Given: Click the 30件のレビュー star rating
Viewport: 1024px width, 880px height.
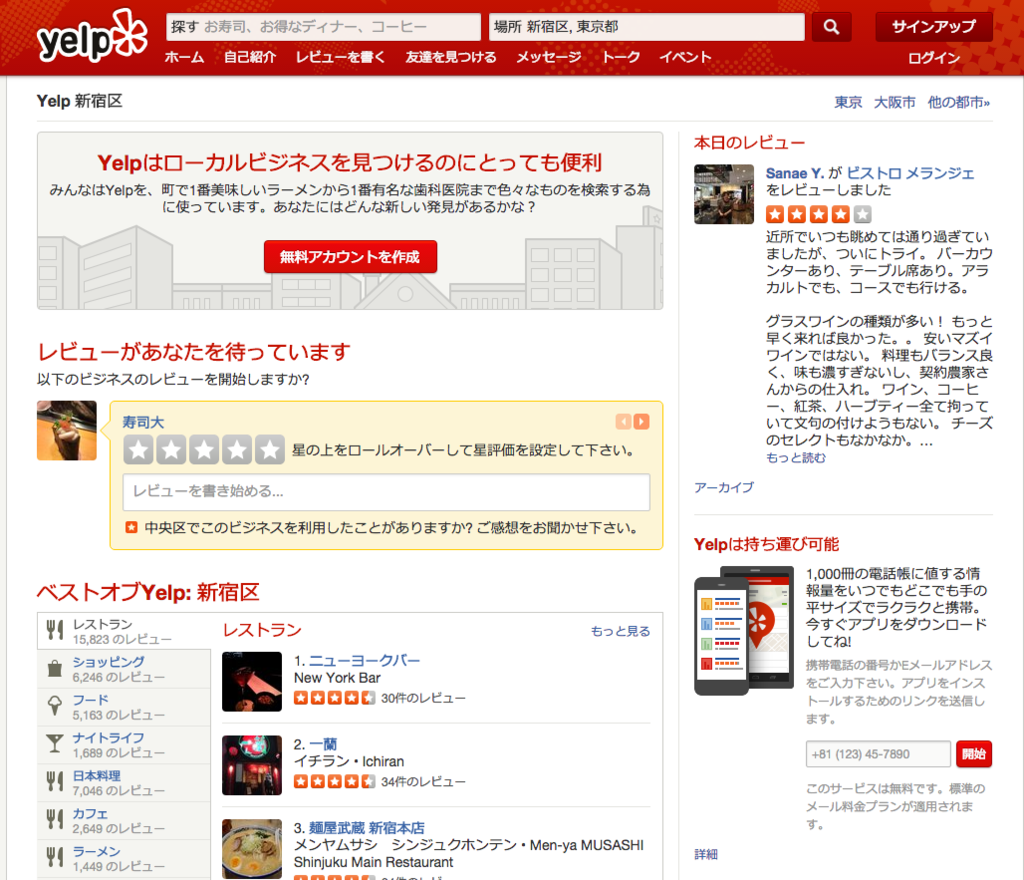Looking at the screenshot, I should [334, 698].
